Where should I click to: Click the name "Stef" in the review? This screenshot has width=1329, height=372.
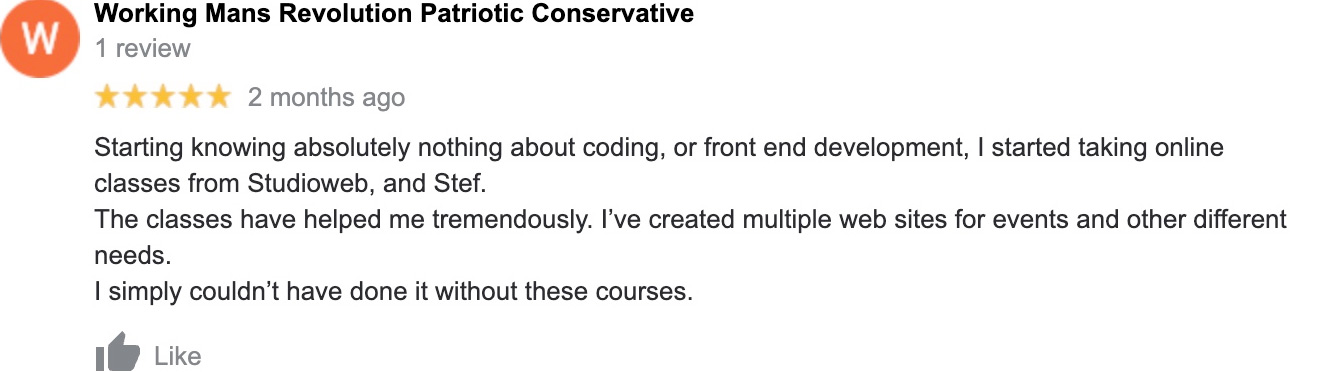[456, 184]
